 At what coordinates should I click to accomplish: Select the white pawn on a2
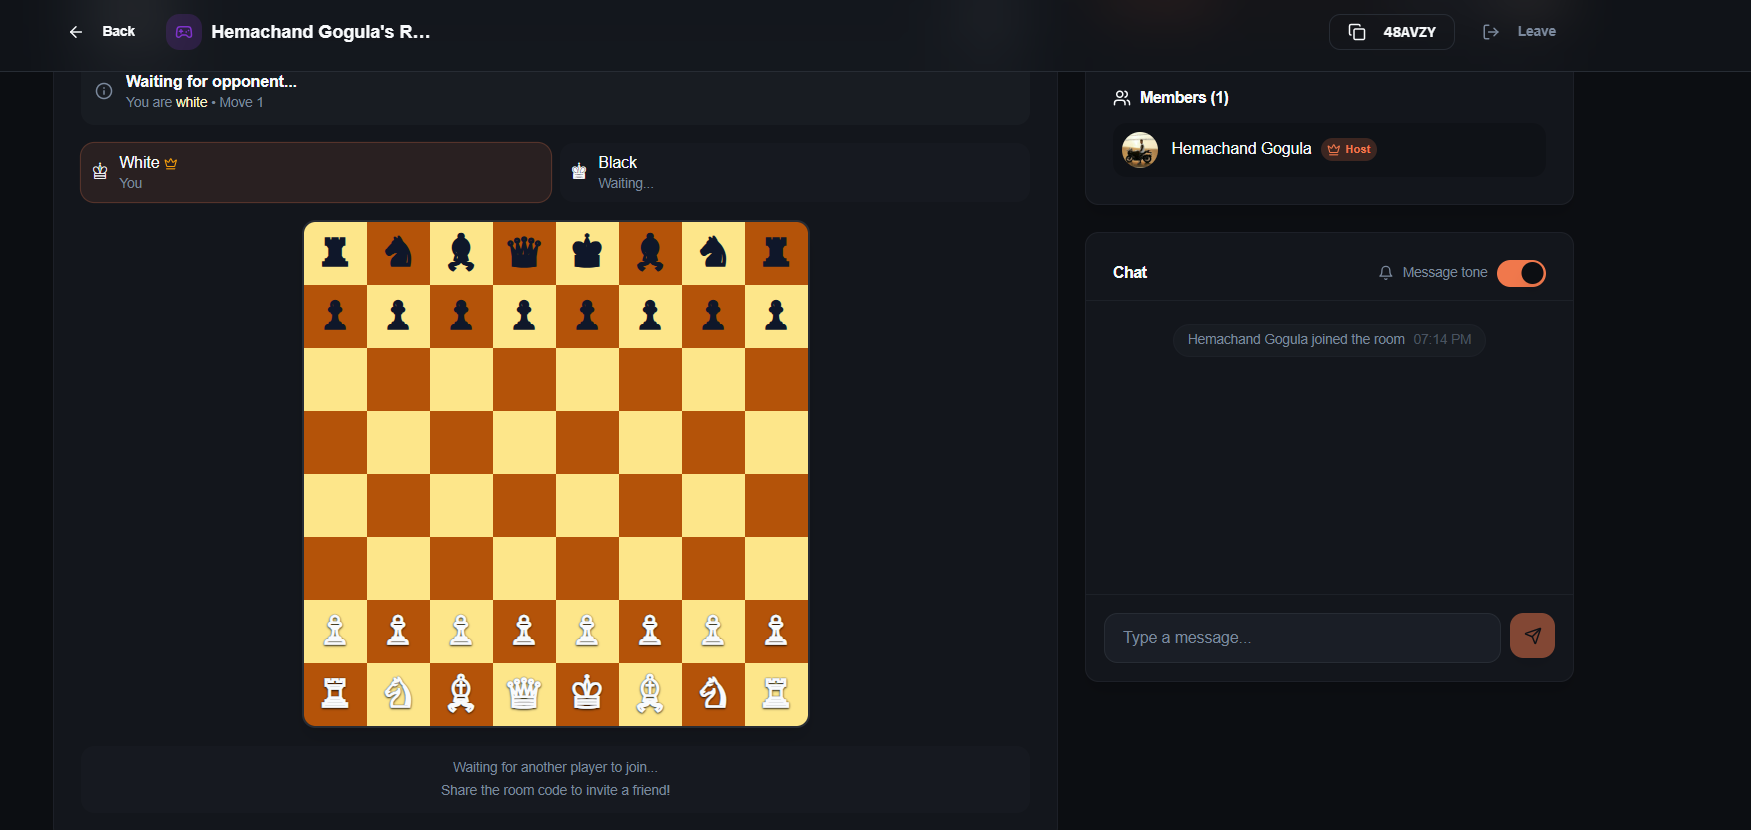335,631
